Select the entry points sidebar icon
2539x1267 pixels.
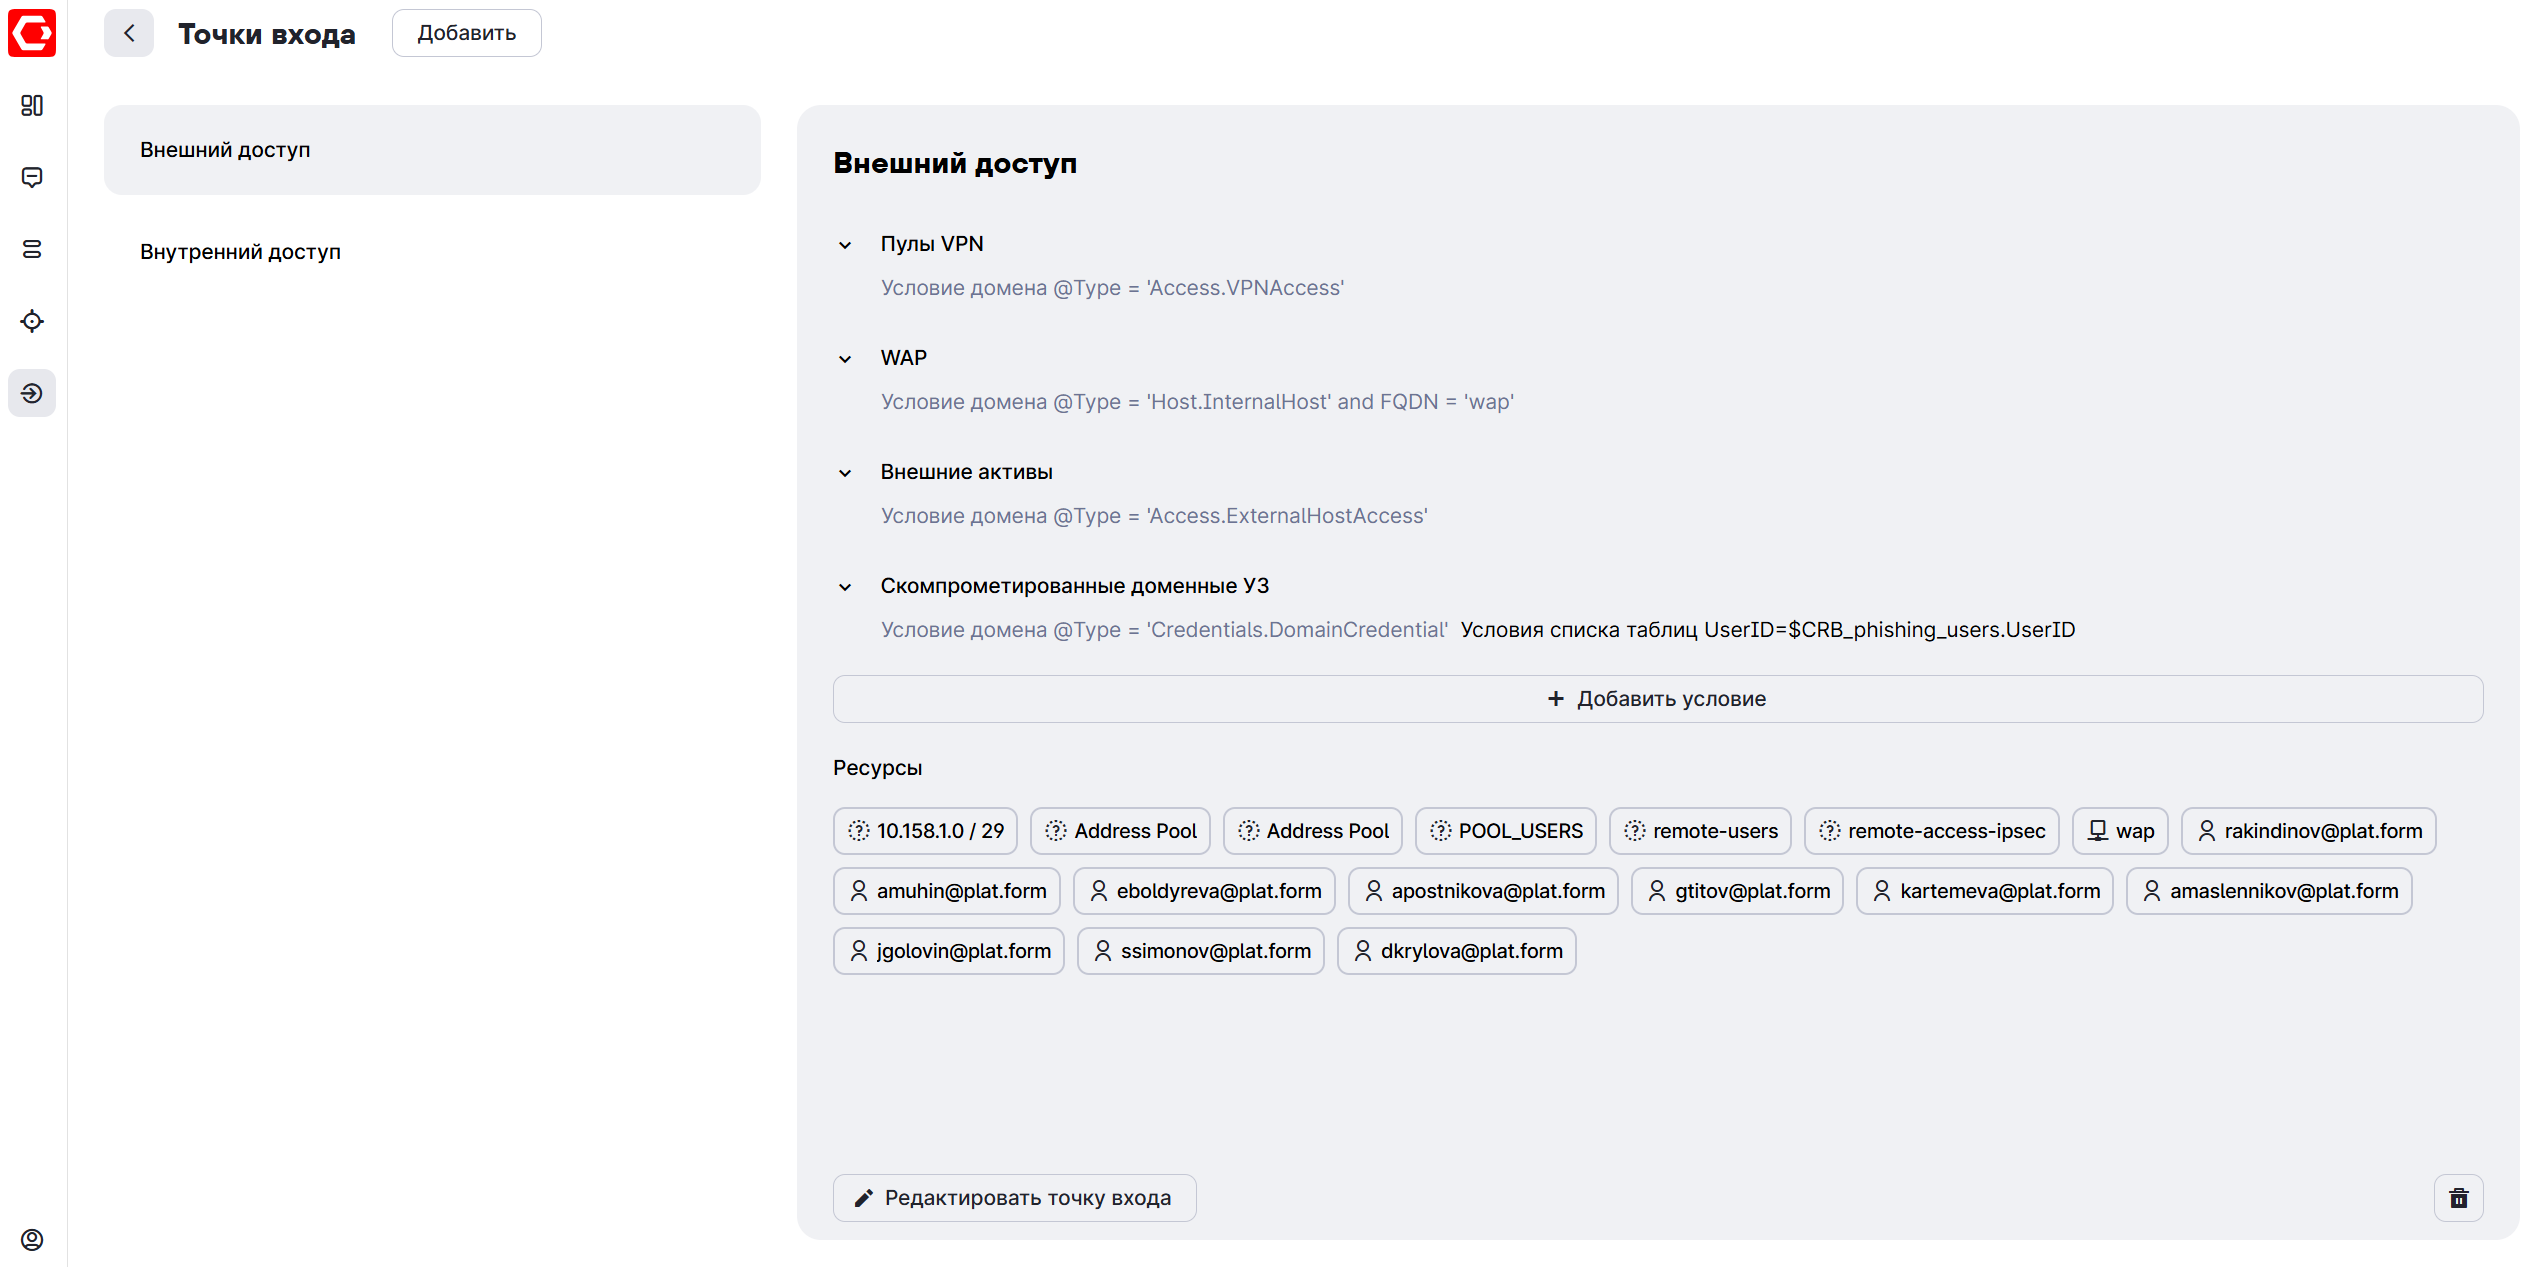[32, 393]
